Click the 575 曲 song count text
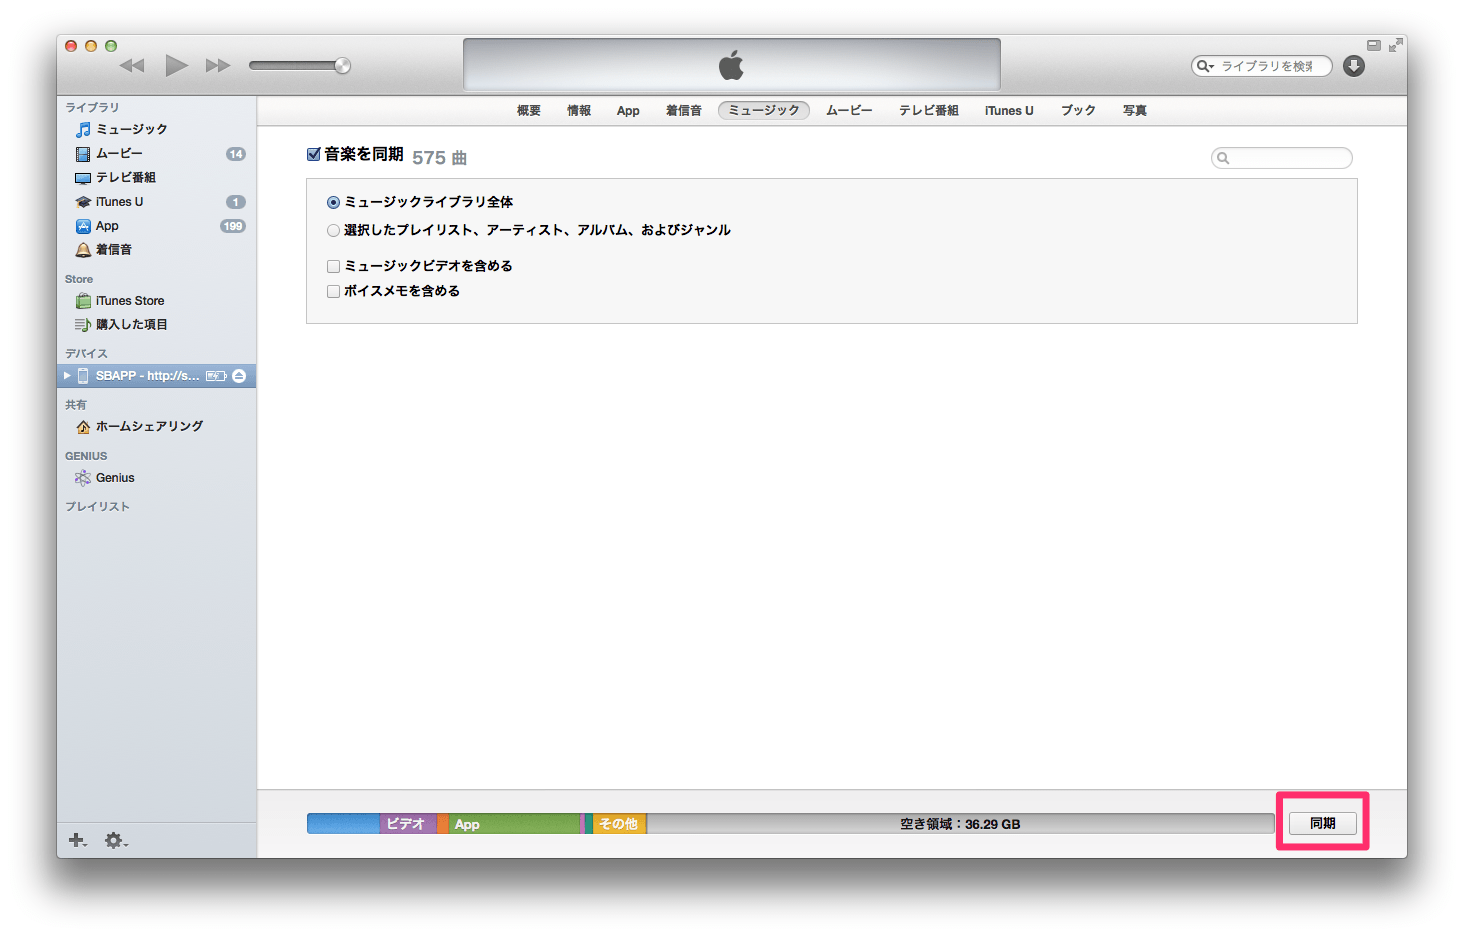The image size is (1464, 937). click(439, 158)
